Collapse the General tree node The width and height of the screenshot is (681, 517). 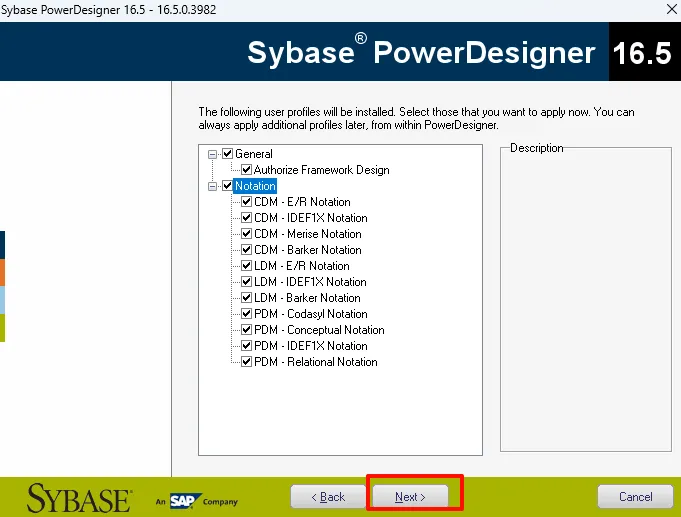pyautogui.click(x=212, y=154)
